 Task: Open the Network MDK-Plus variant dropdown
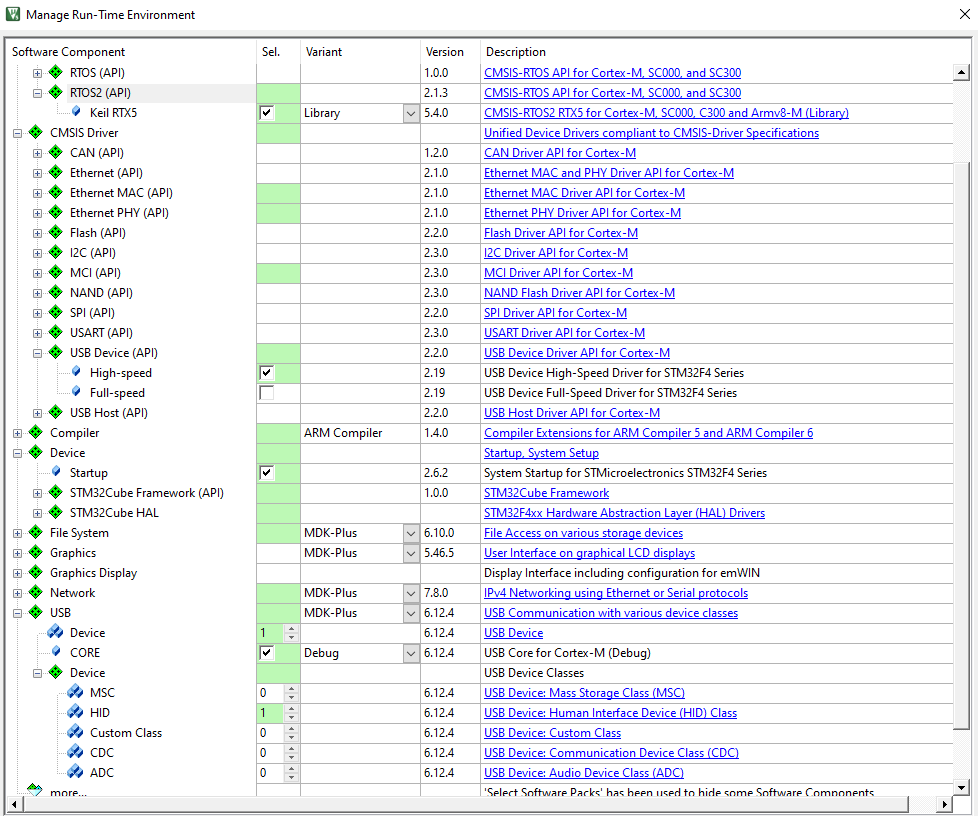(x=411, y=593)
